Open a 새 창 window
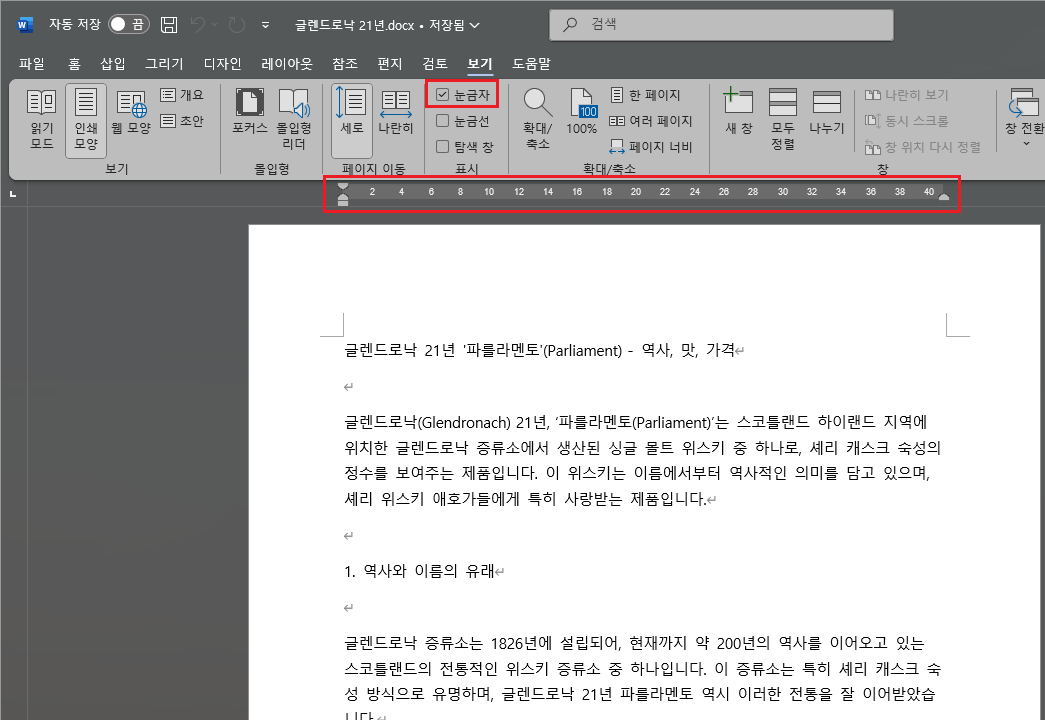 [x=738, y=113]
